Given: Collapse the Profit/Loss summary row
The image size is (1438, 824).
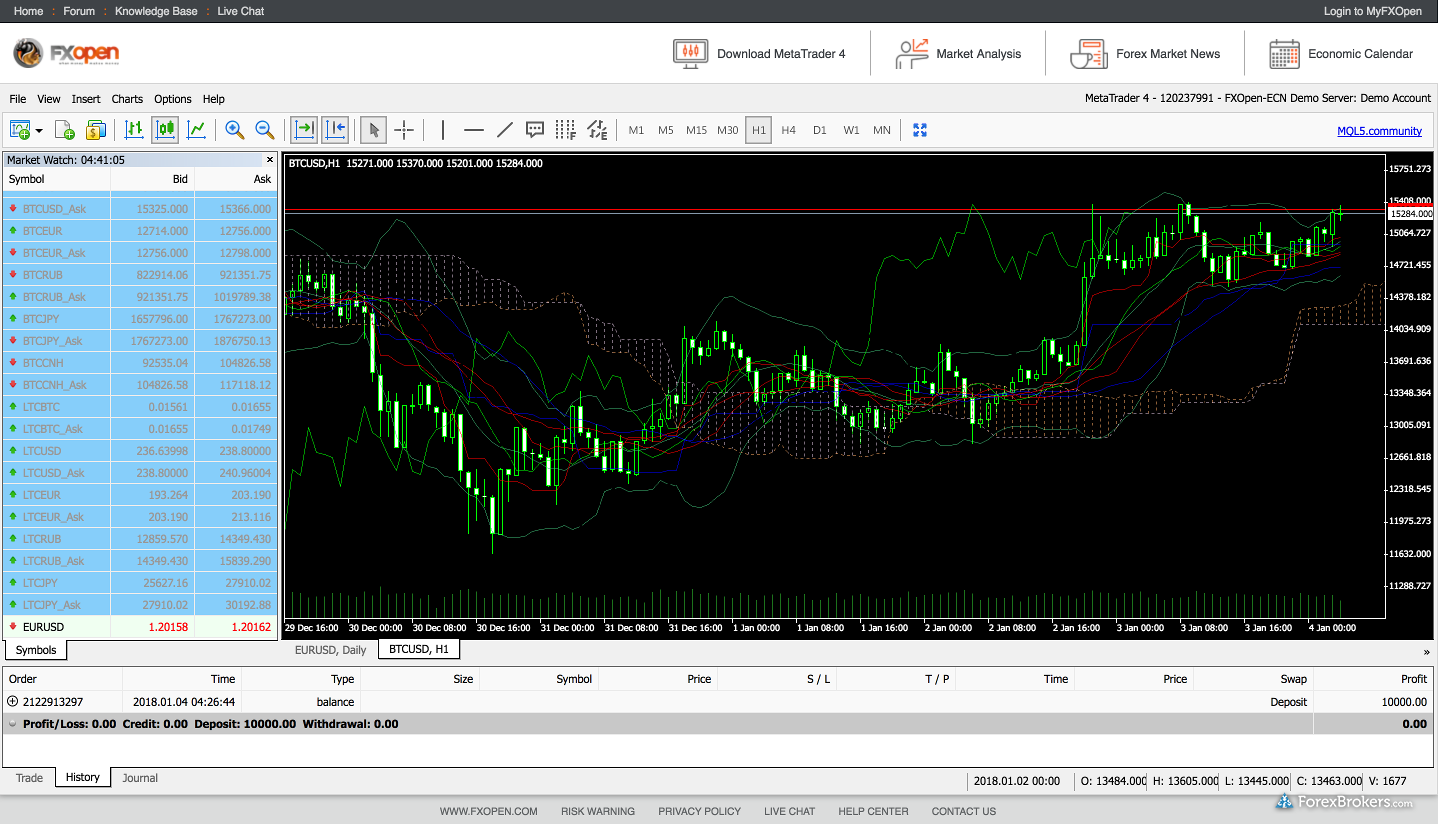Looking at the screenshot, I should pos(12,724).
